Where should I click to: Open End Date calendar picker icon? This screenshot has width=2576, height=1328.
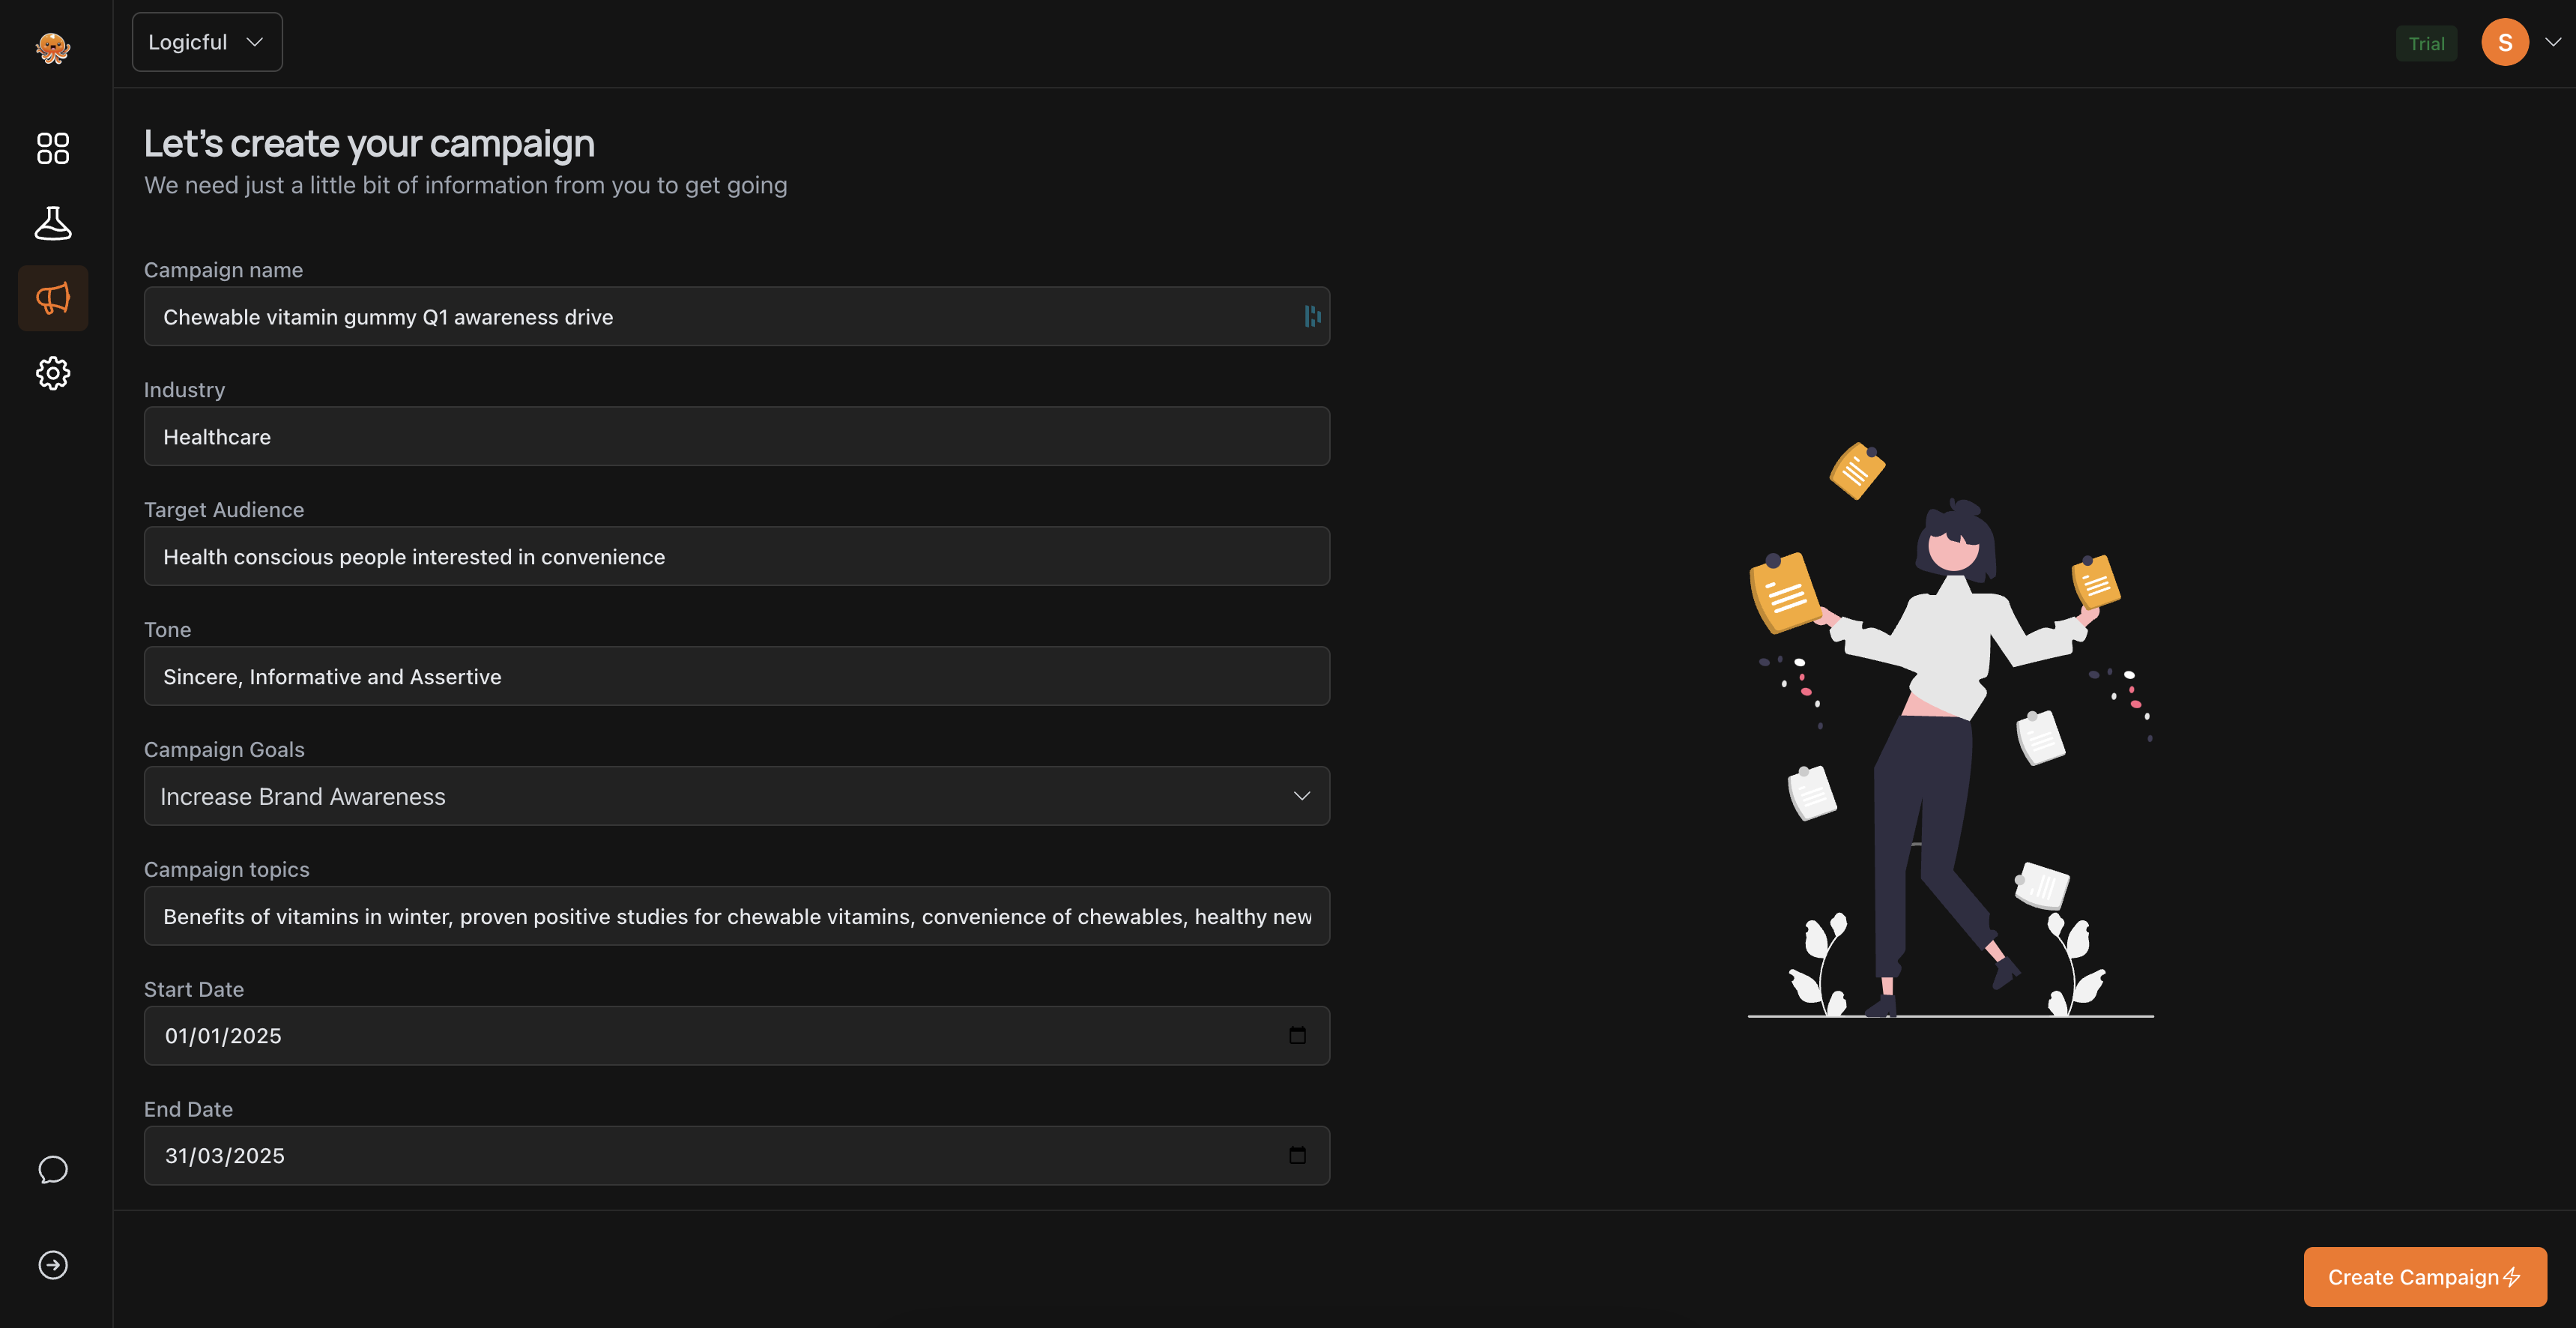click(1297, 1155)
